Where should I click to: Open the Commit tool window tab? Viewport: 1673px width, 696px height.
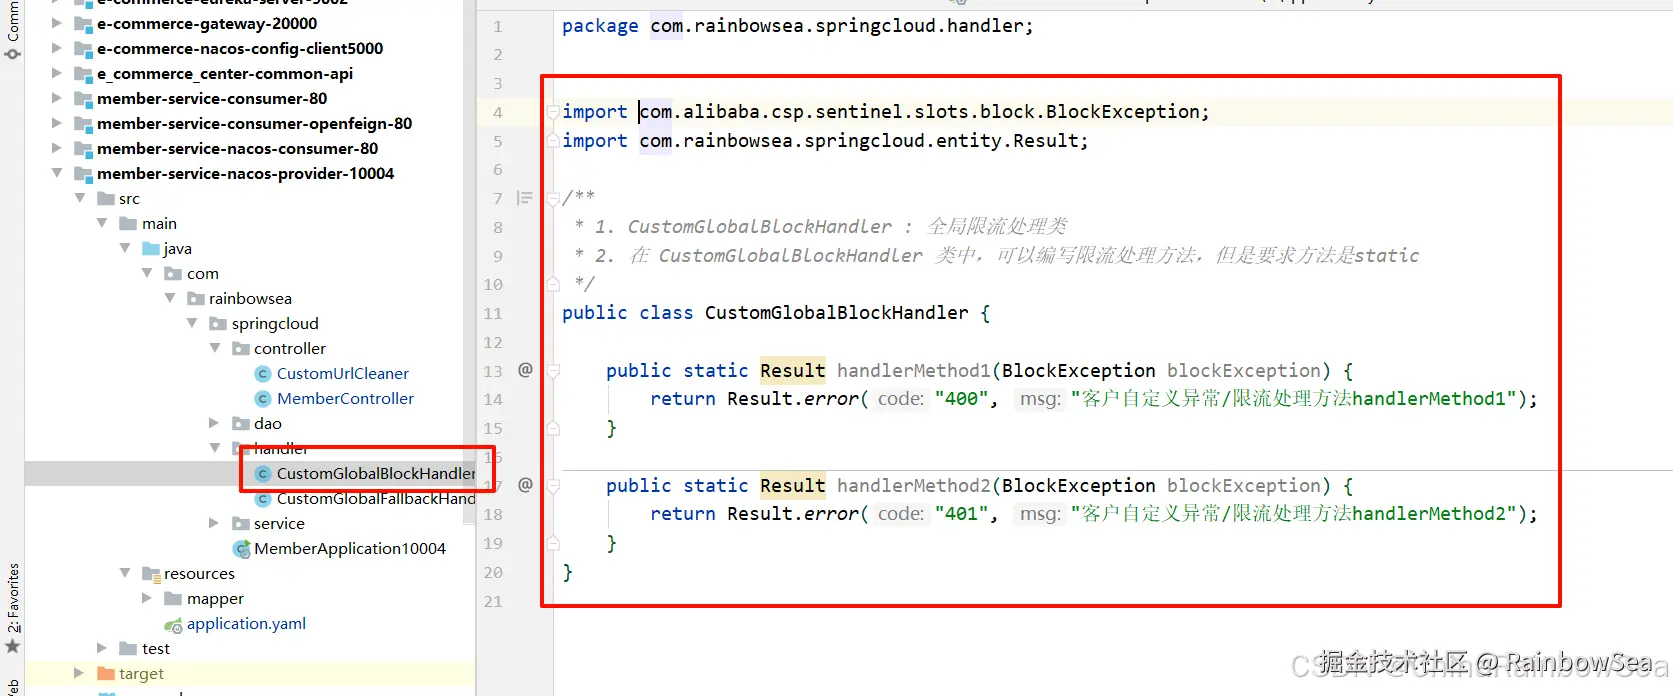pos(13,20)
